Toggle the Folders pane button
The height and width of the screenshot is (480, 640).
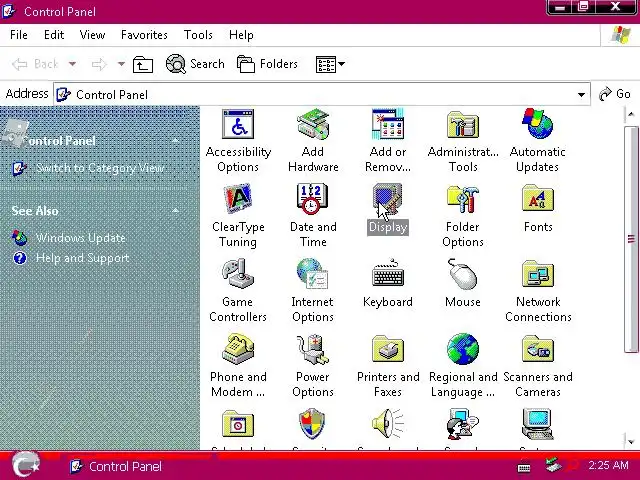click(x=267, y=64)
